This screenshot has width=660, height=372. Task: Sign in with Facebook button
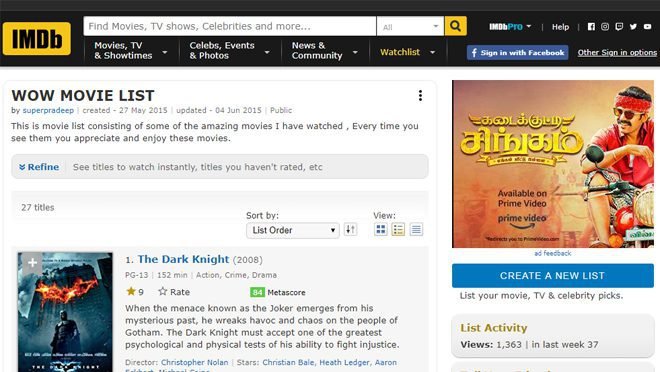point(517,53)
